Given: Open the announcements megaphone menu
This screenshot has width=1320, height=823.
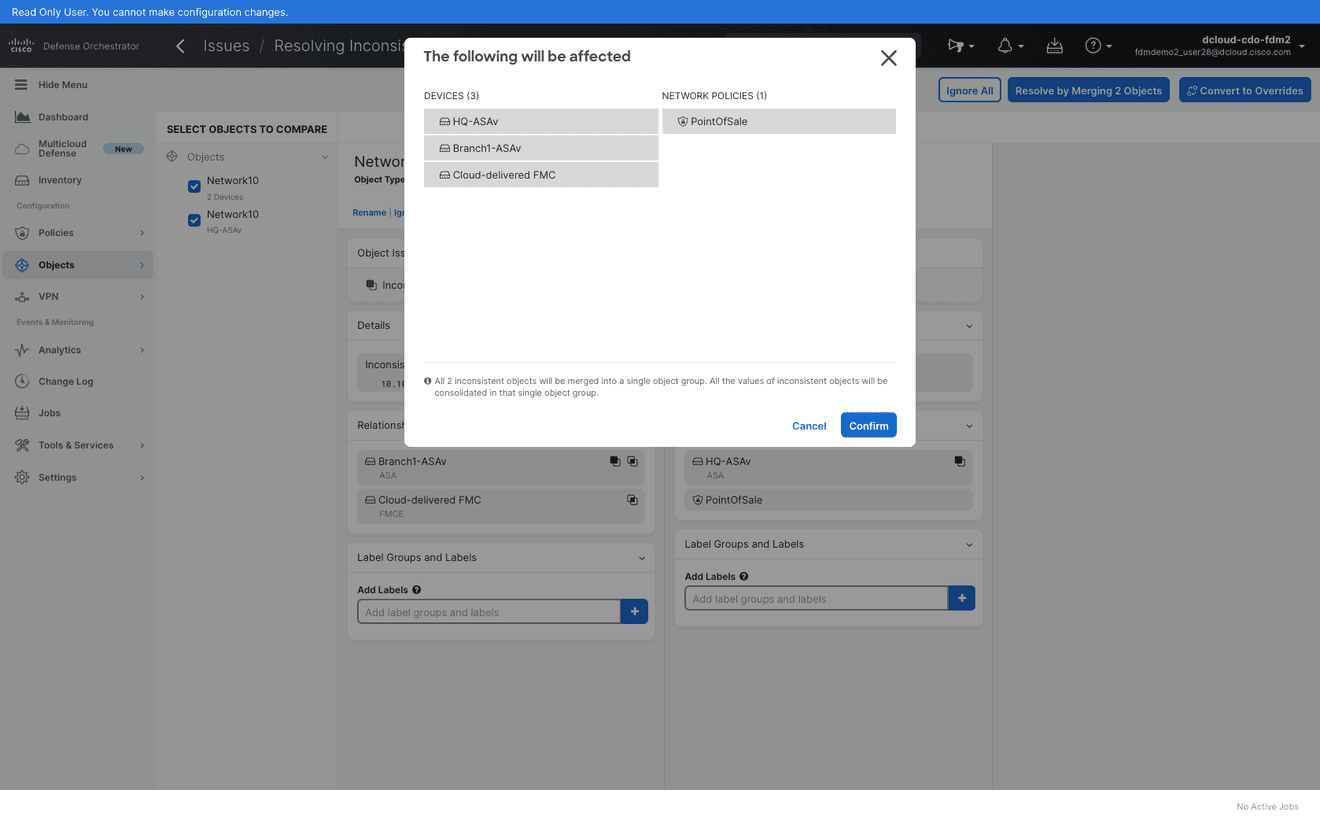Looking at the screenshot, I should point(960,46).
